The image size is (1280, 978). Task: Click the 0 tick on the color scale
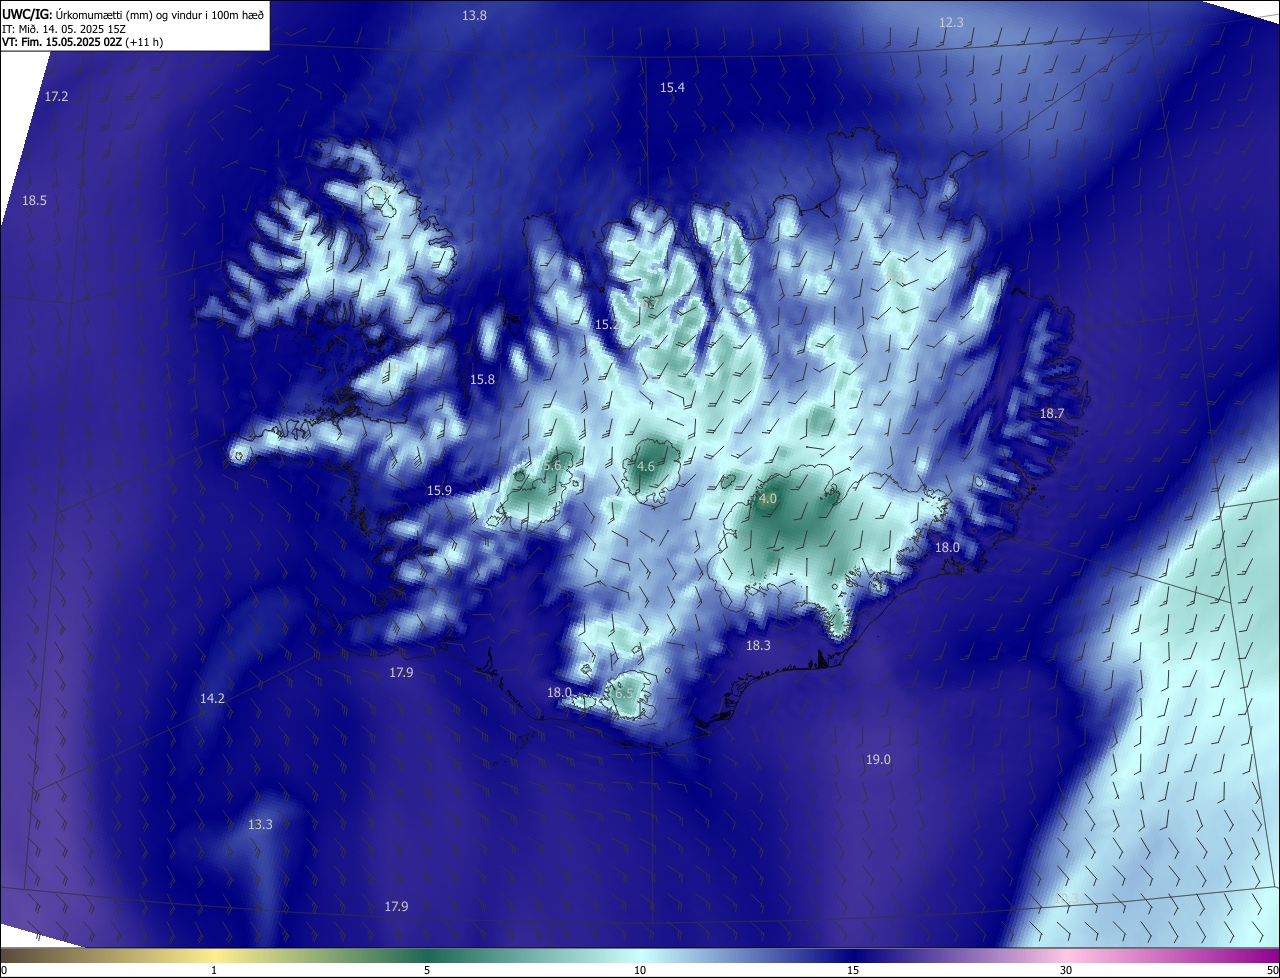[3, 970]
